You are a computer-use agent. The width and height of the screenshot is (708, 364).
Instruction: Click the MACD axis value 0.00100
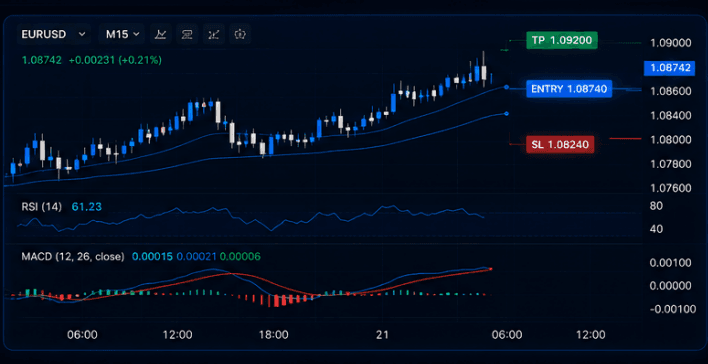[672, 262]
